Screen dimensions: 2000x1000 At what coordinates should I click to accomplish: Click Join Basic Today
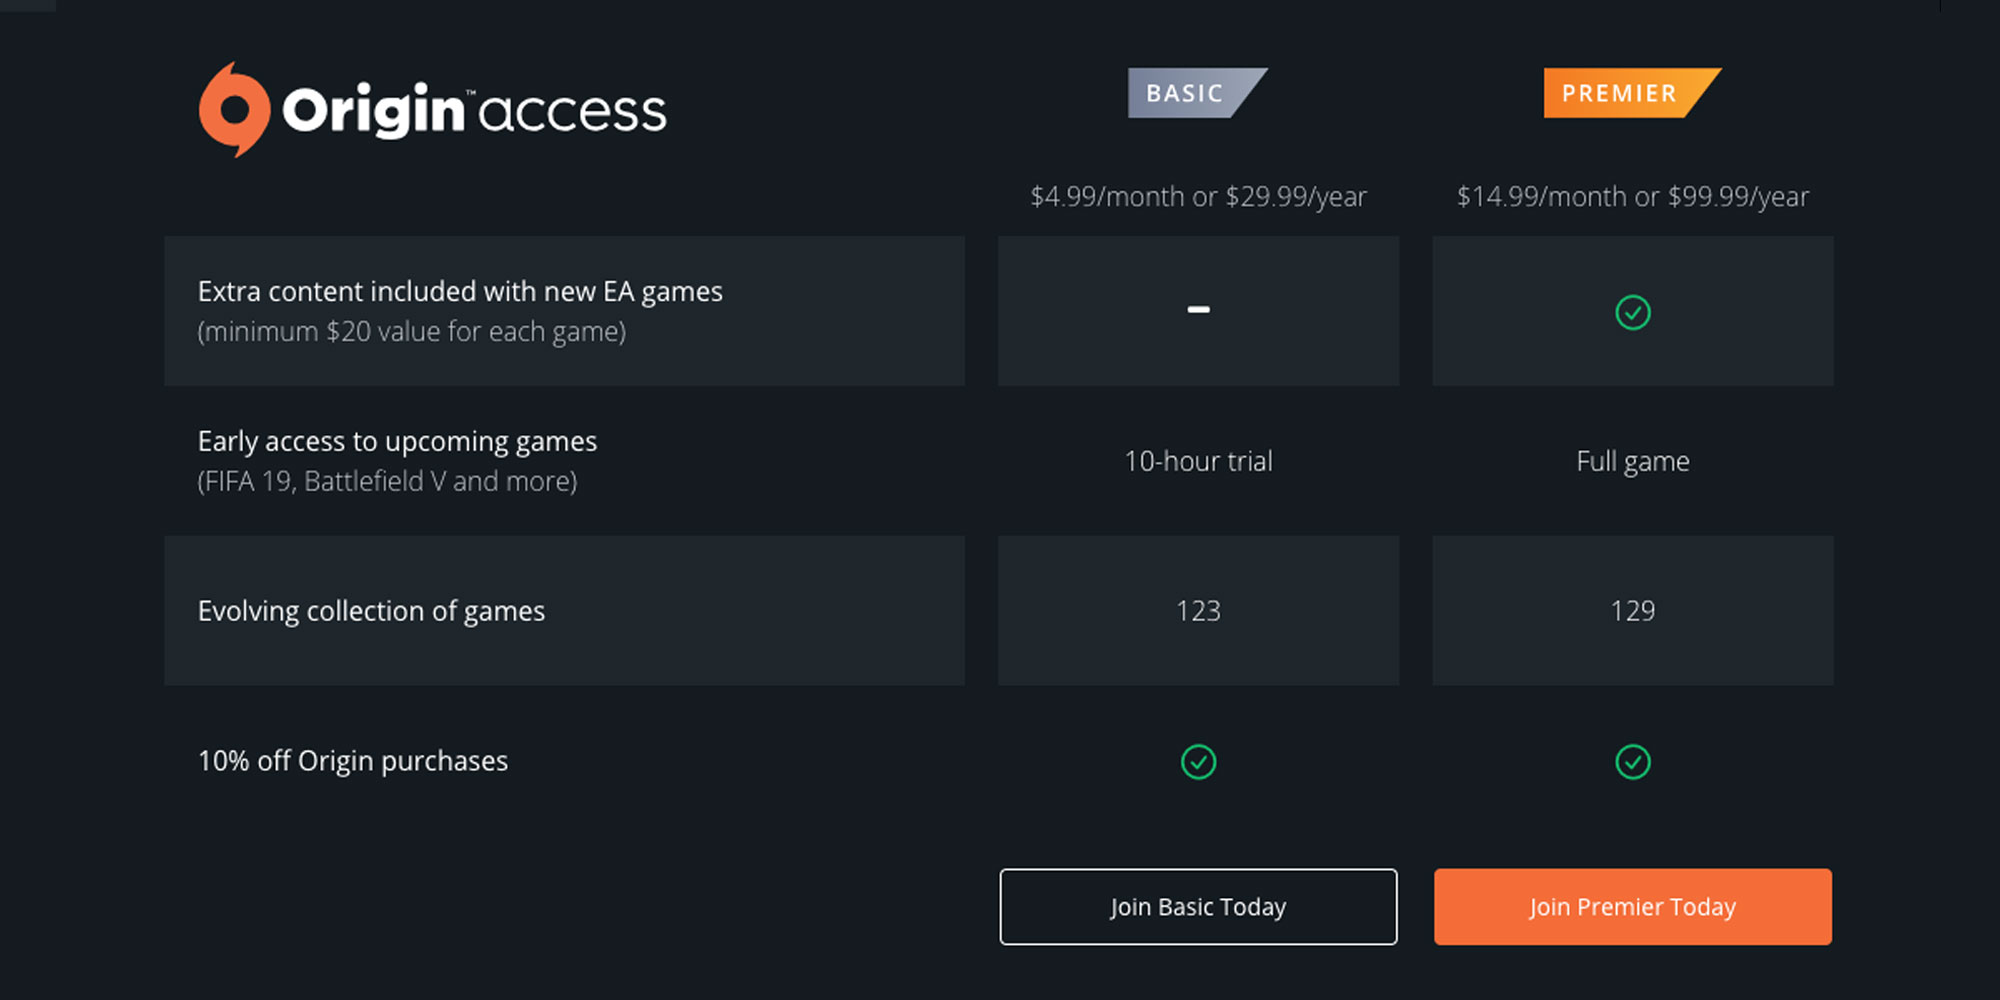pyautogui.click(x=1198, y=906)
